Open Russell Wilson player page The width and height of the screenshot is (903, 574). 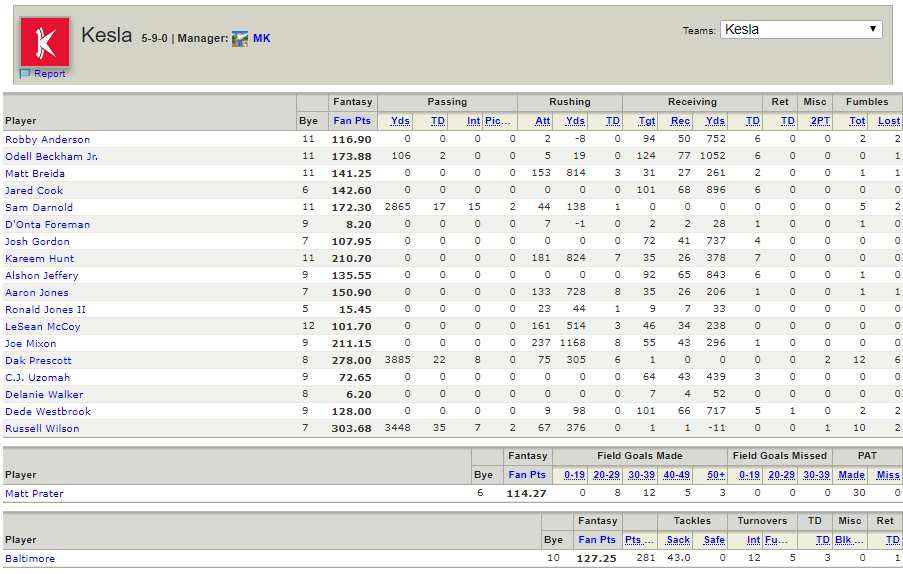pyautogui.click(x=42, y=428)
